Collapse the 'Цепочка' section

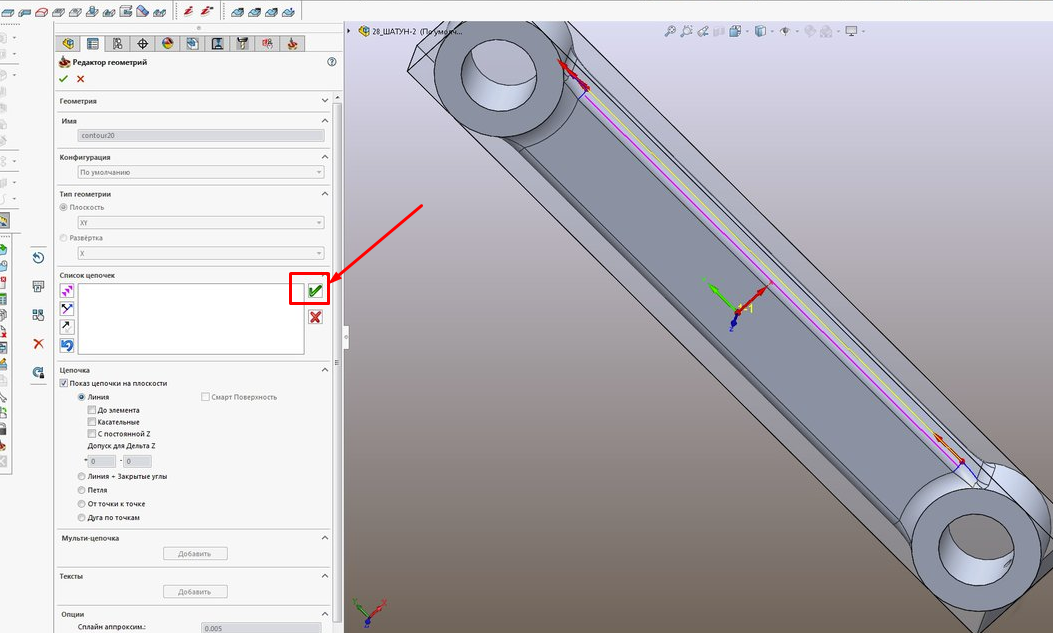coord(325,370)
